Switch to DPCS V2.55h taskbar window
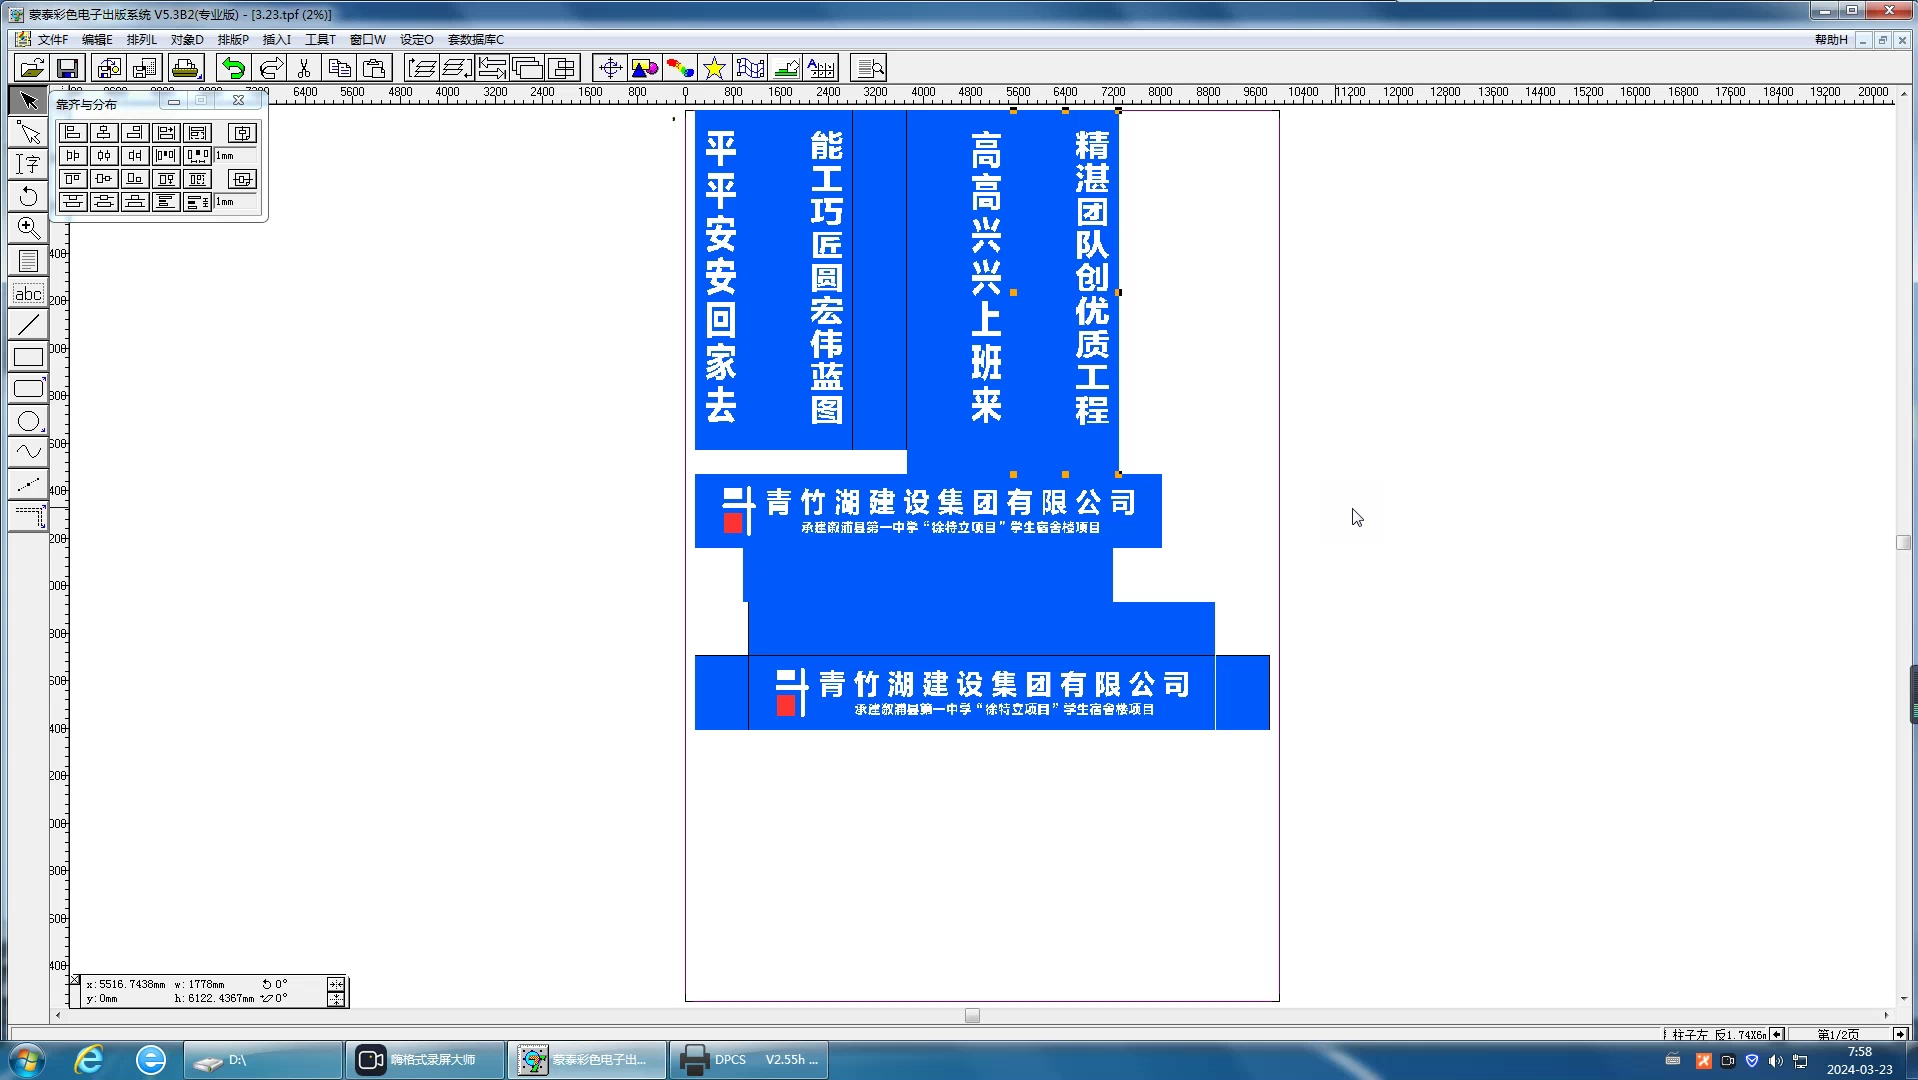 pyautogui.click(x=750, y=1060)
